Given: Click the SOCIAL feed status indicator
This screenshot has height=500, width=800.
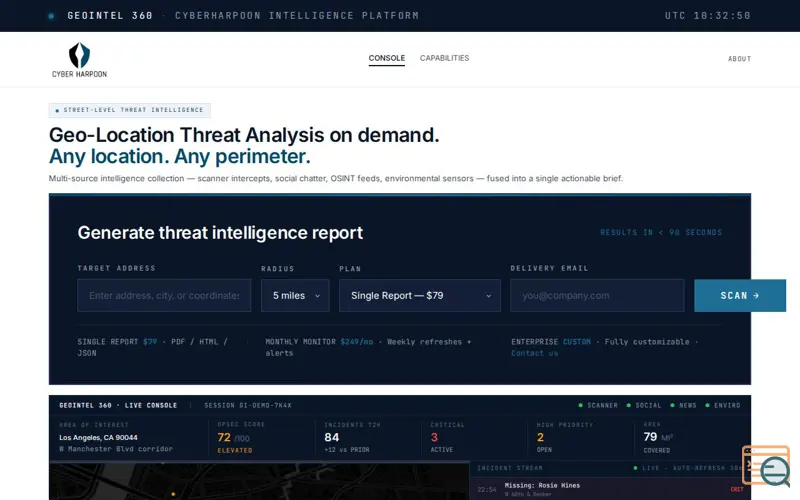Looking at the screenshot, I should tap(644, 405).
